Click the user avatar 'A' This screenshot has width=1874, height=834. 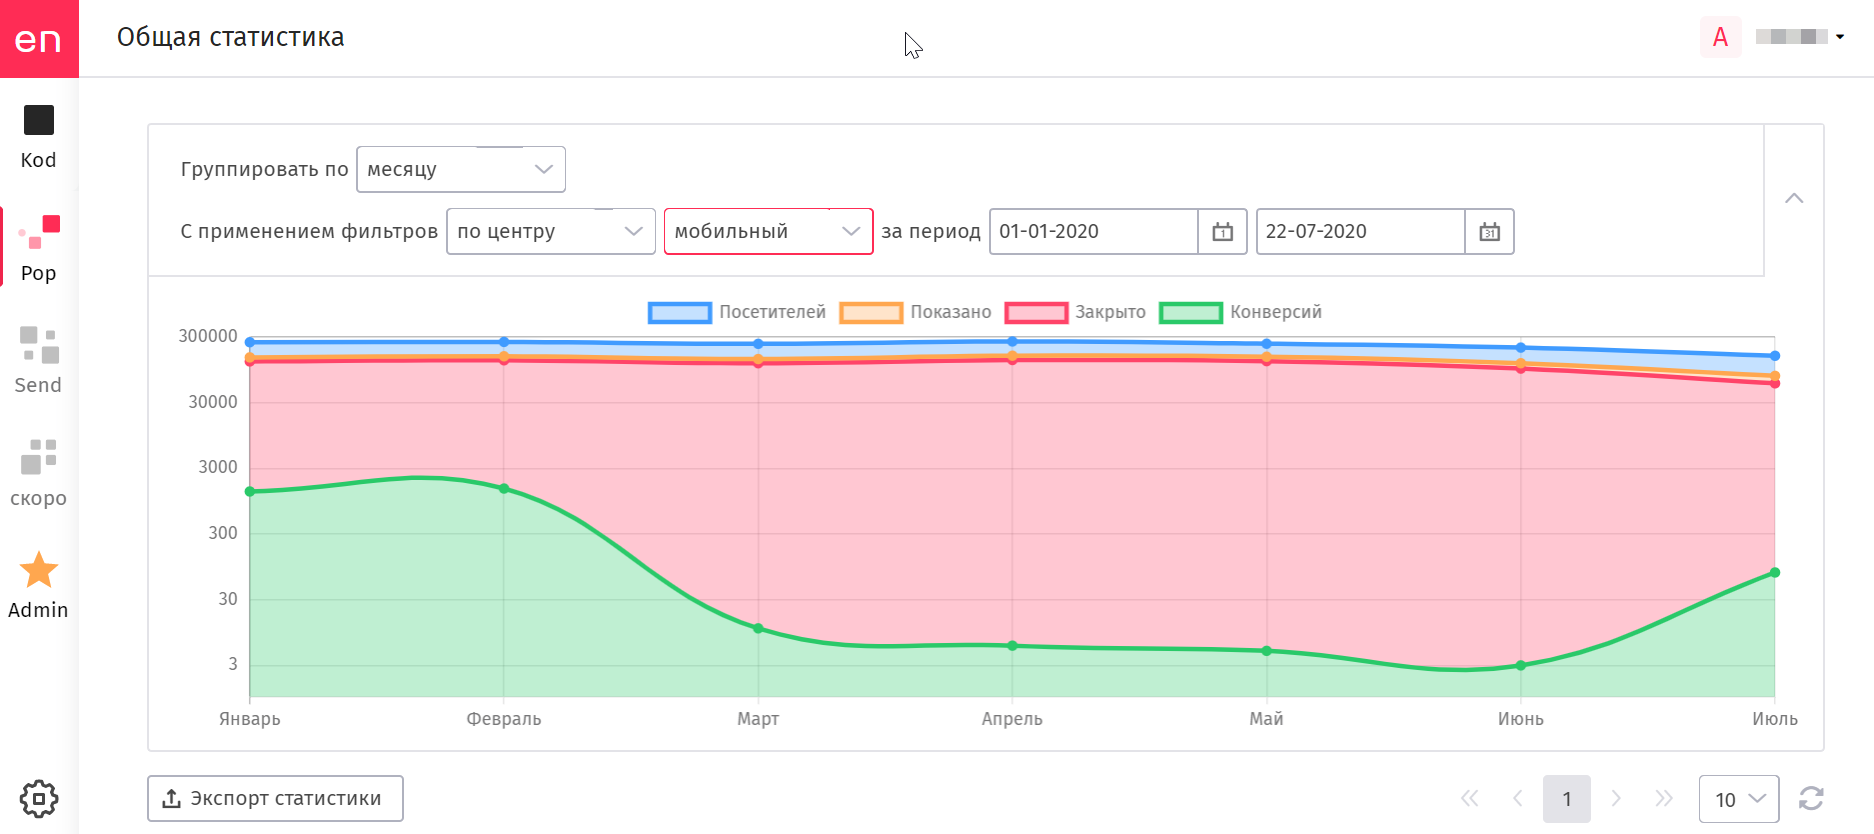(1720, 37)
